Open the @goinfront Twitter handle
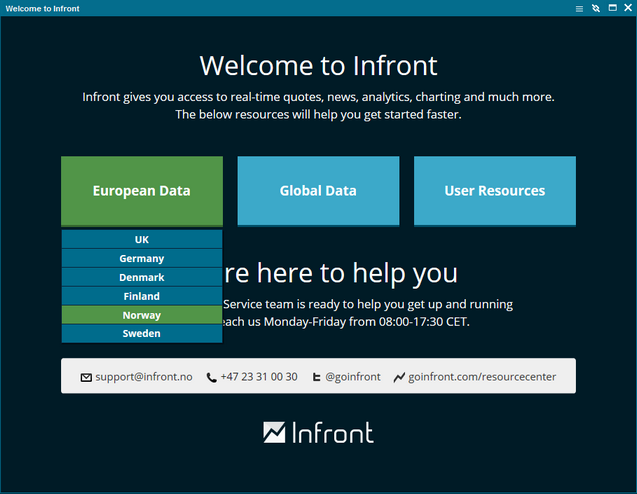 (353, 377)
